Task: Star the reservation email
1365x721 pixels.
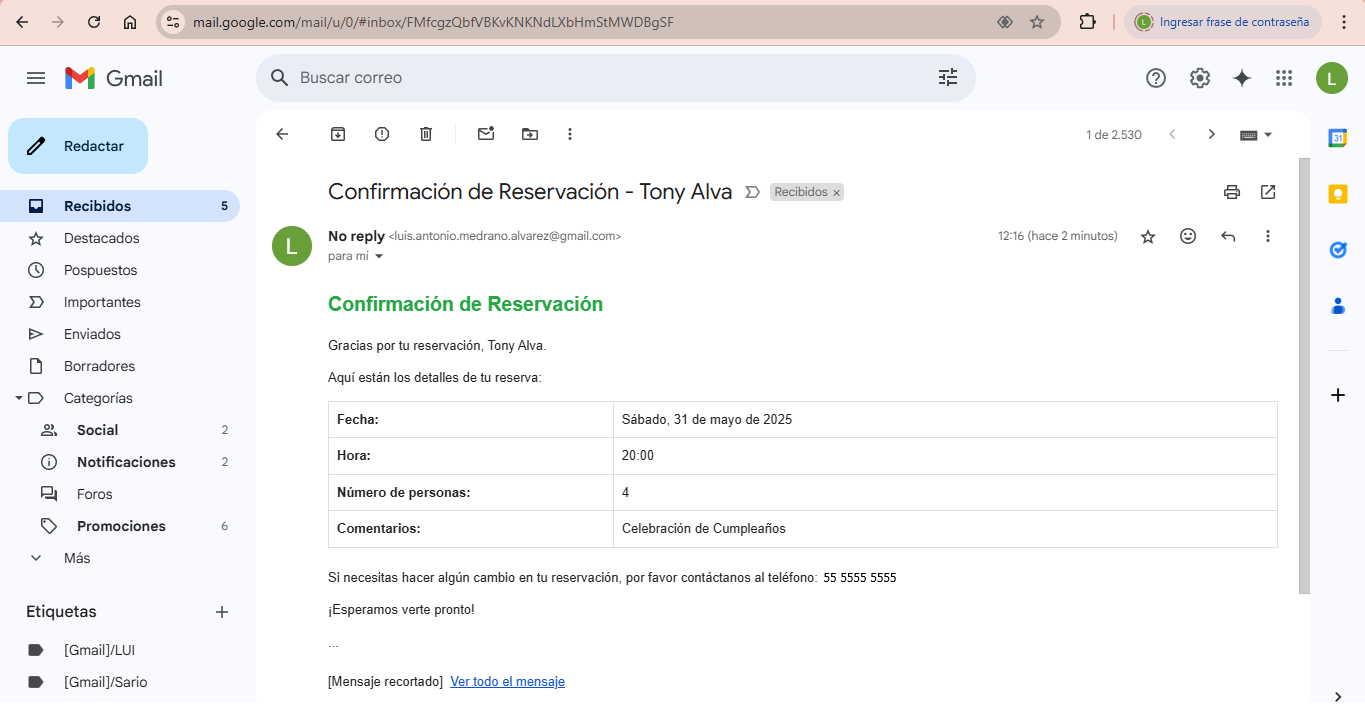Action: (x=1148, y=236)
